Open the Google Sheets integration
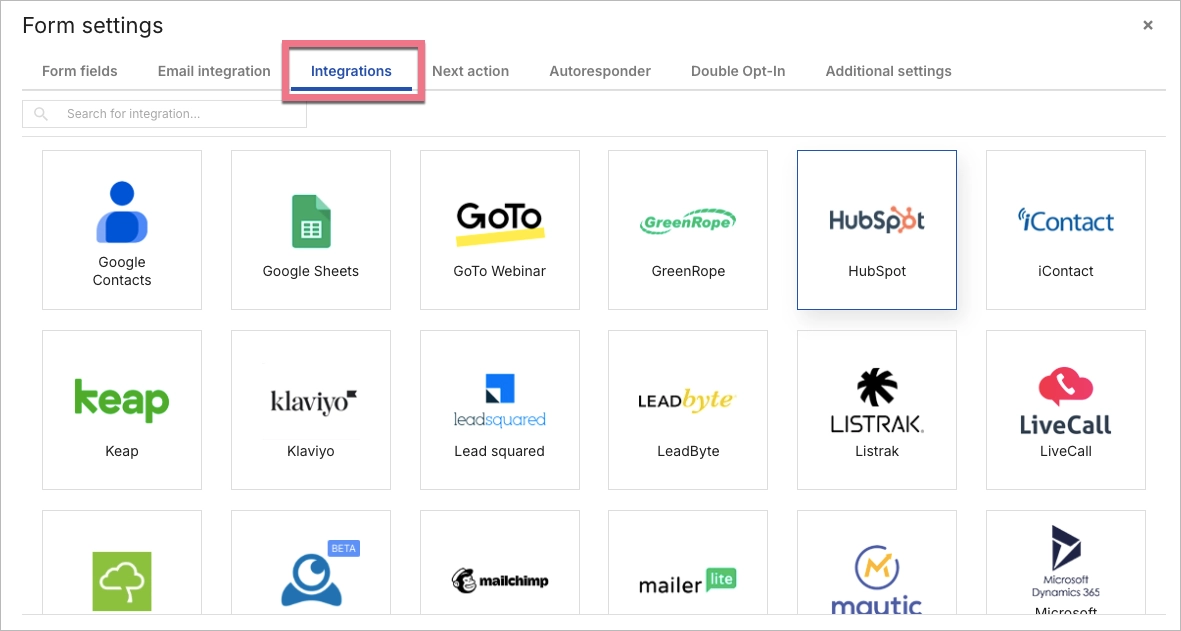The image size is (1181, 631). click(x=310, y=229)
